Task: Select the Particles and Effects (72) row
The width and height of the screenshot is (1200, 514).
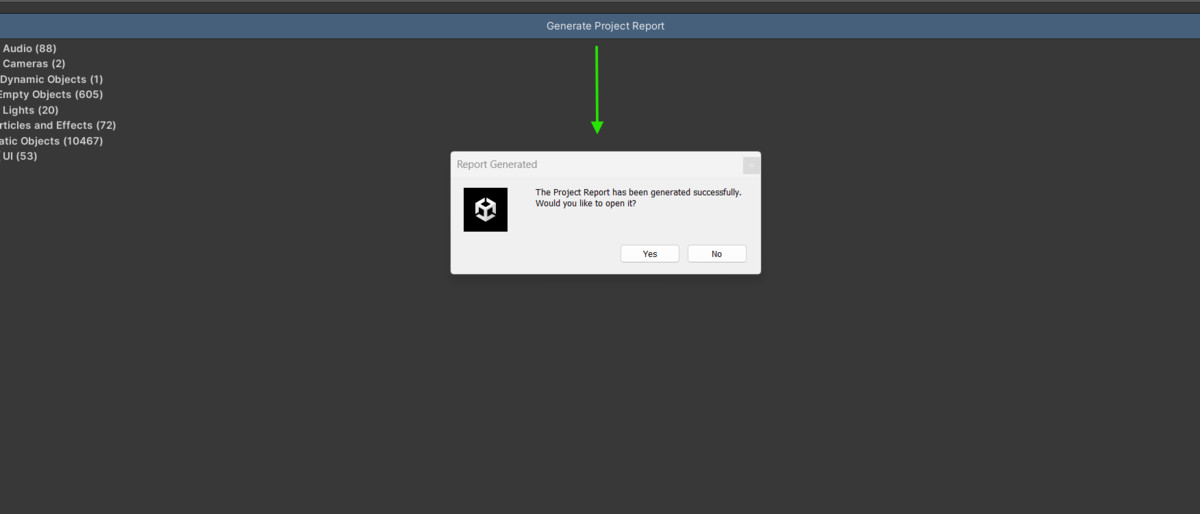Action: click(58, 126)
